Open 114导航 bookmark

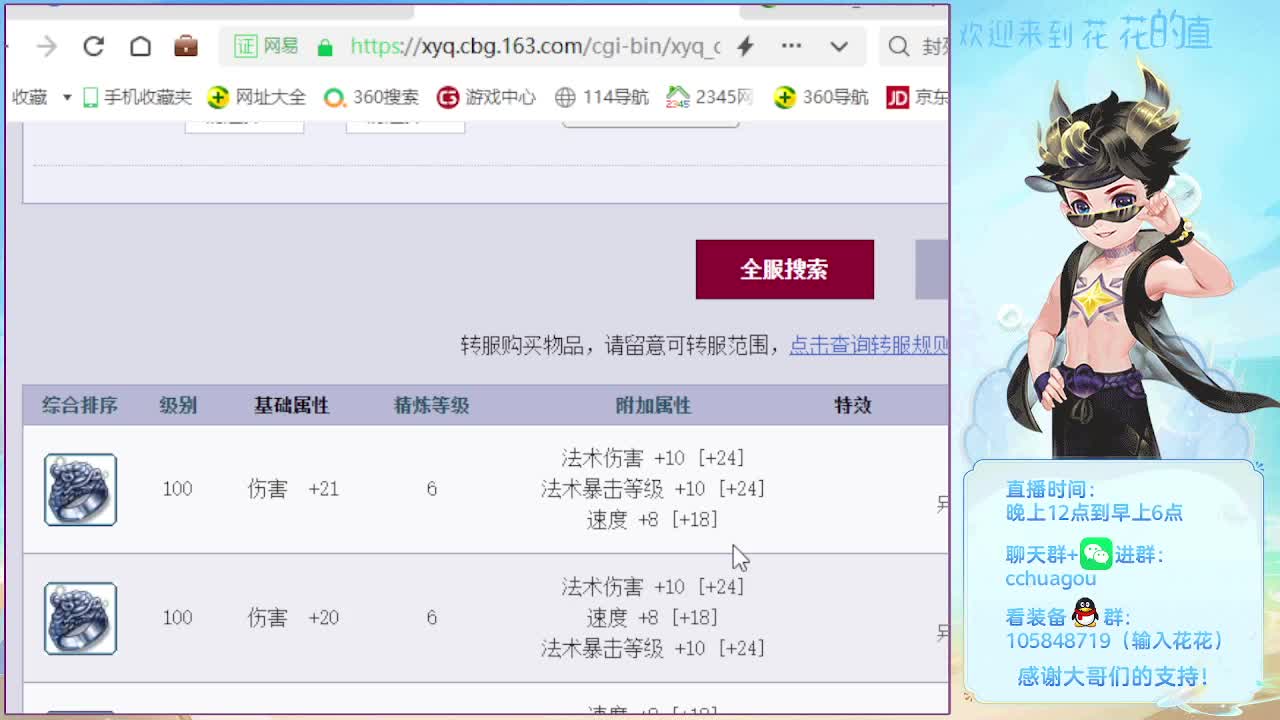coord(602,97)
